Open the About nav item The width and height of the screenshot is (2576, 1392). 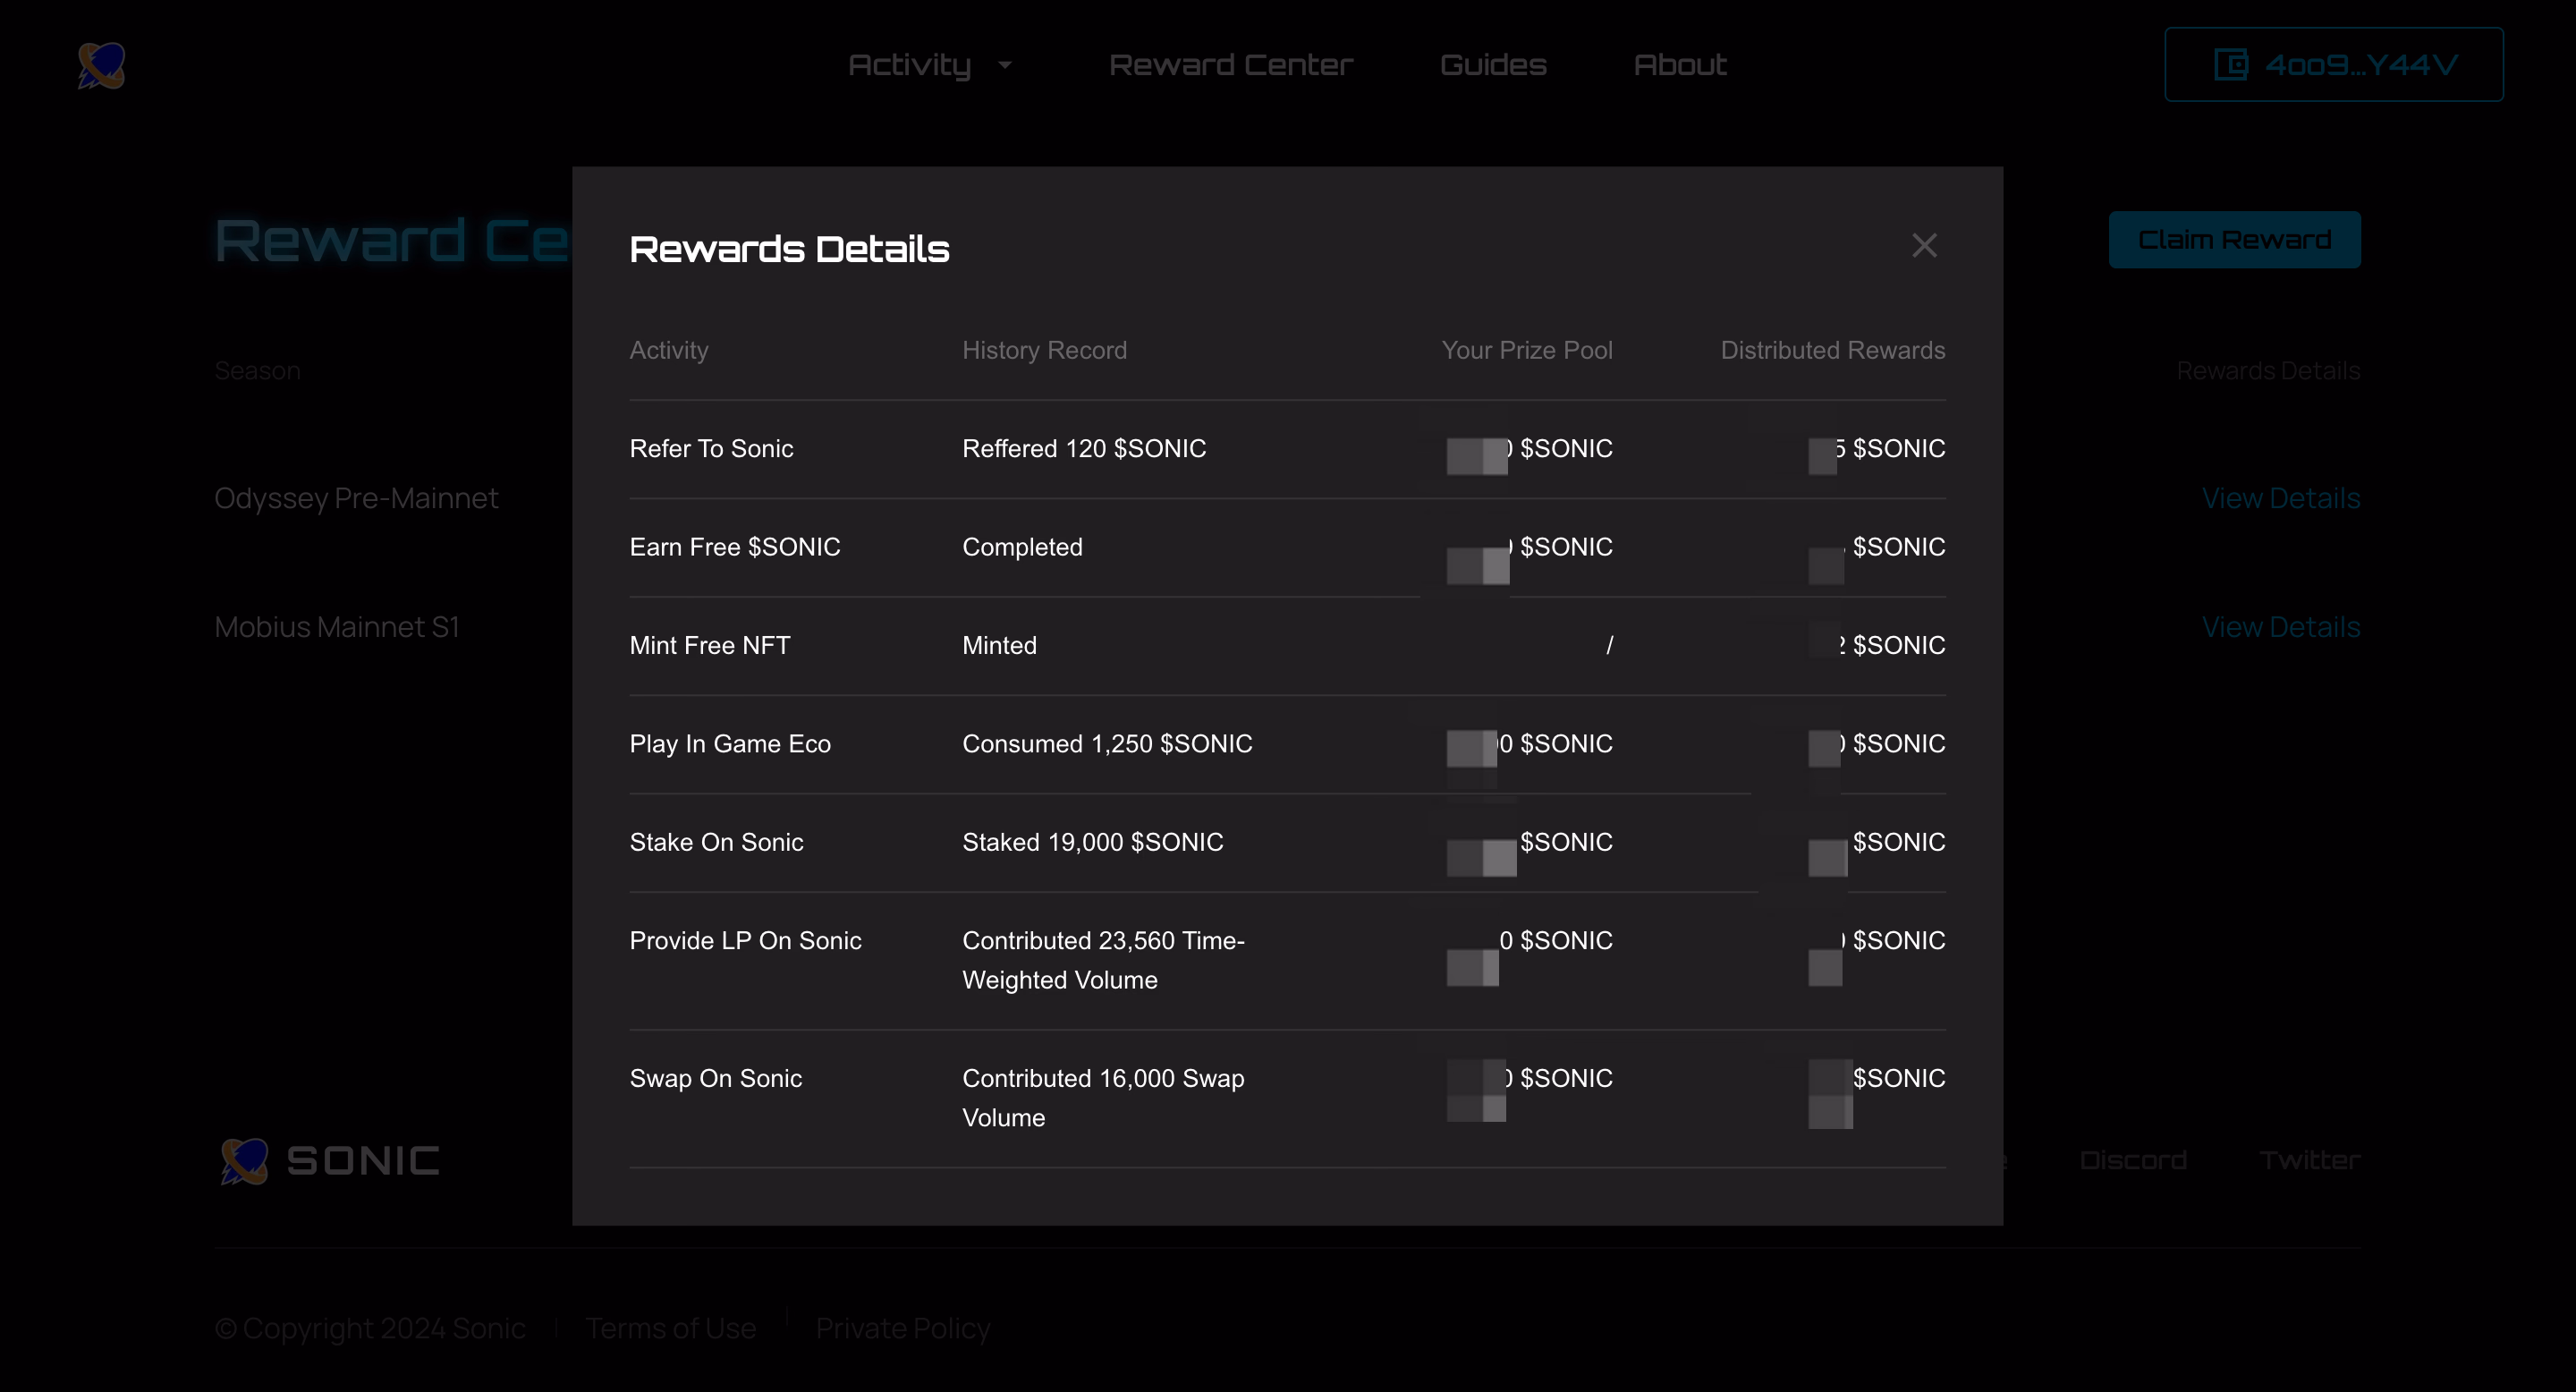pos(1680,65)
